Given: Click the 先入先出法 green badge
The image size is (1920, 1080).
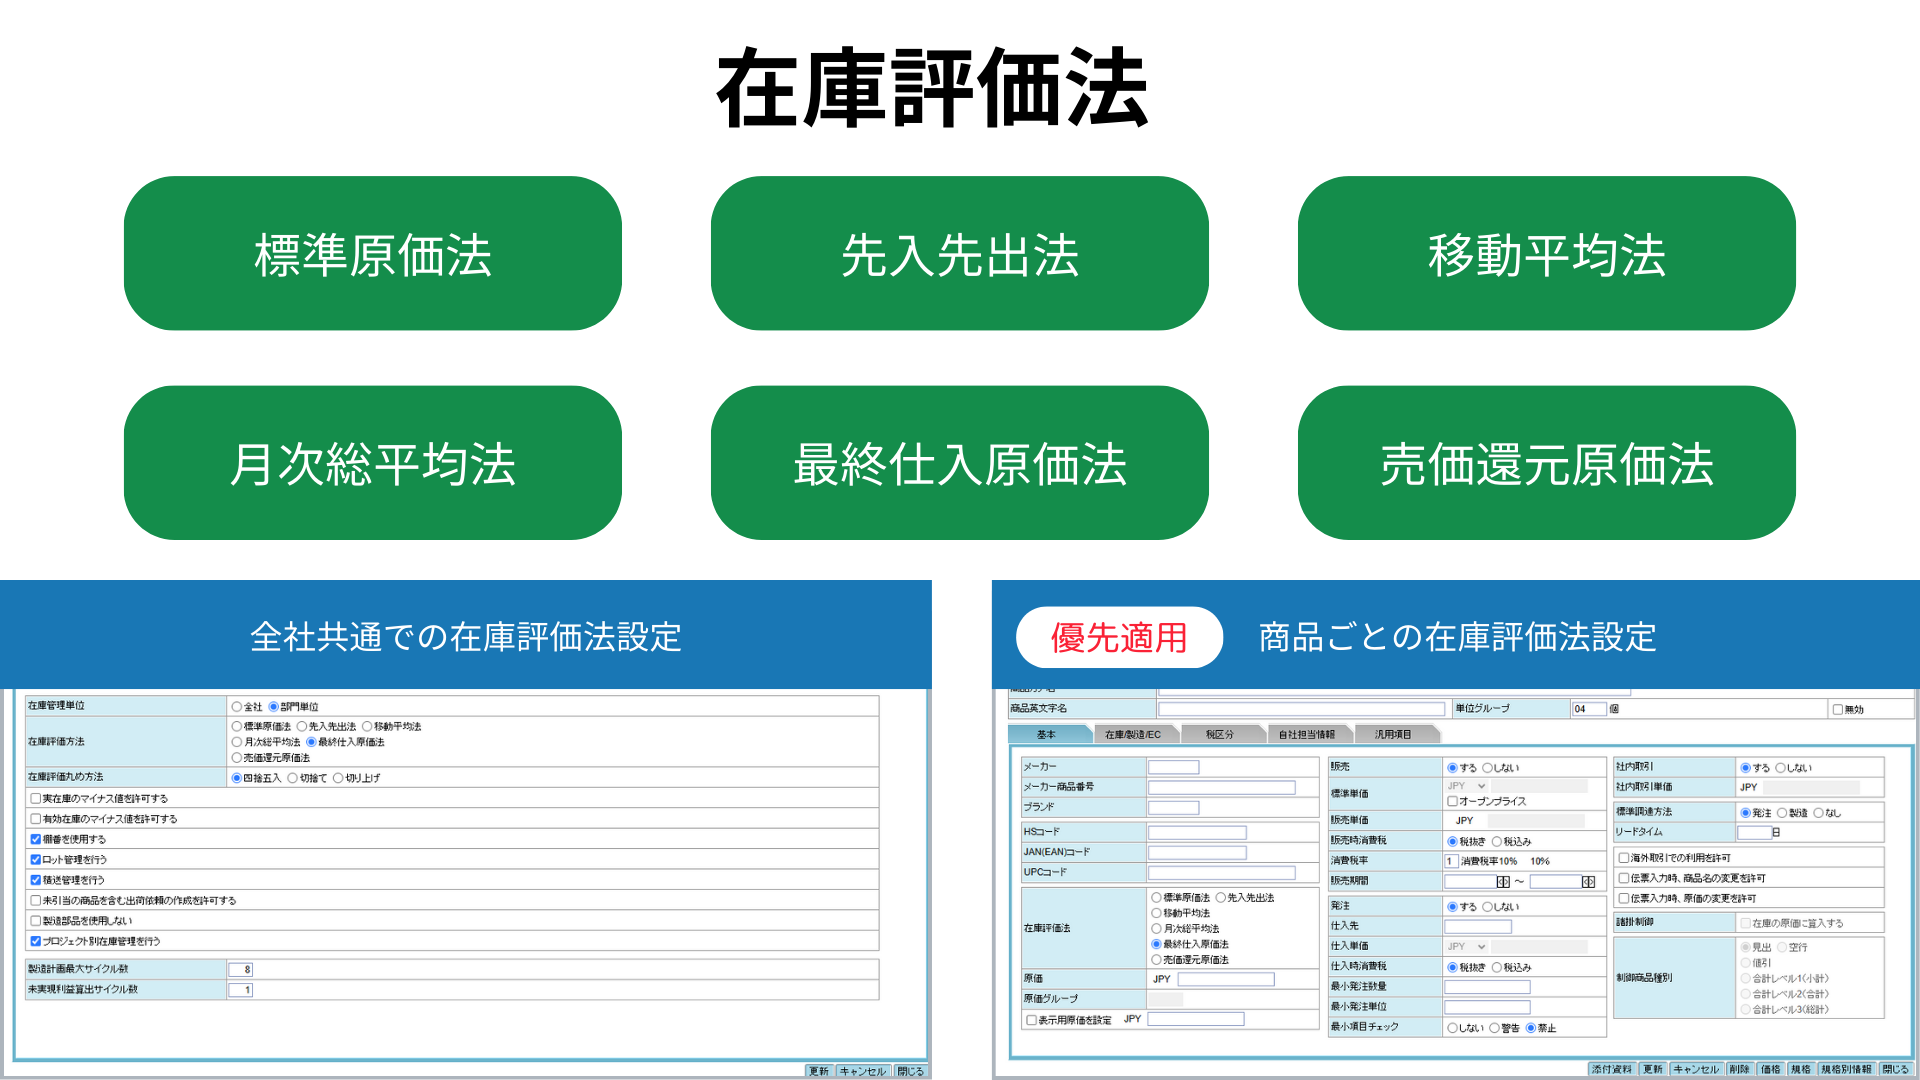Looking at the screenshot, I should pyautogui.click(x=959, y=254).
